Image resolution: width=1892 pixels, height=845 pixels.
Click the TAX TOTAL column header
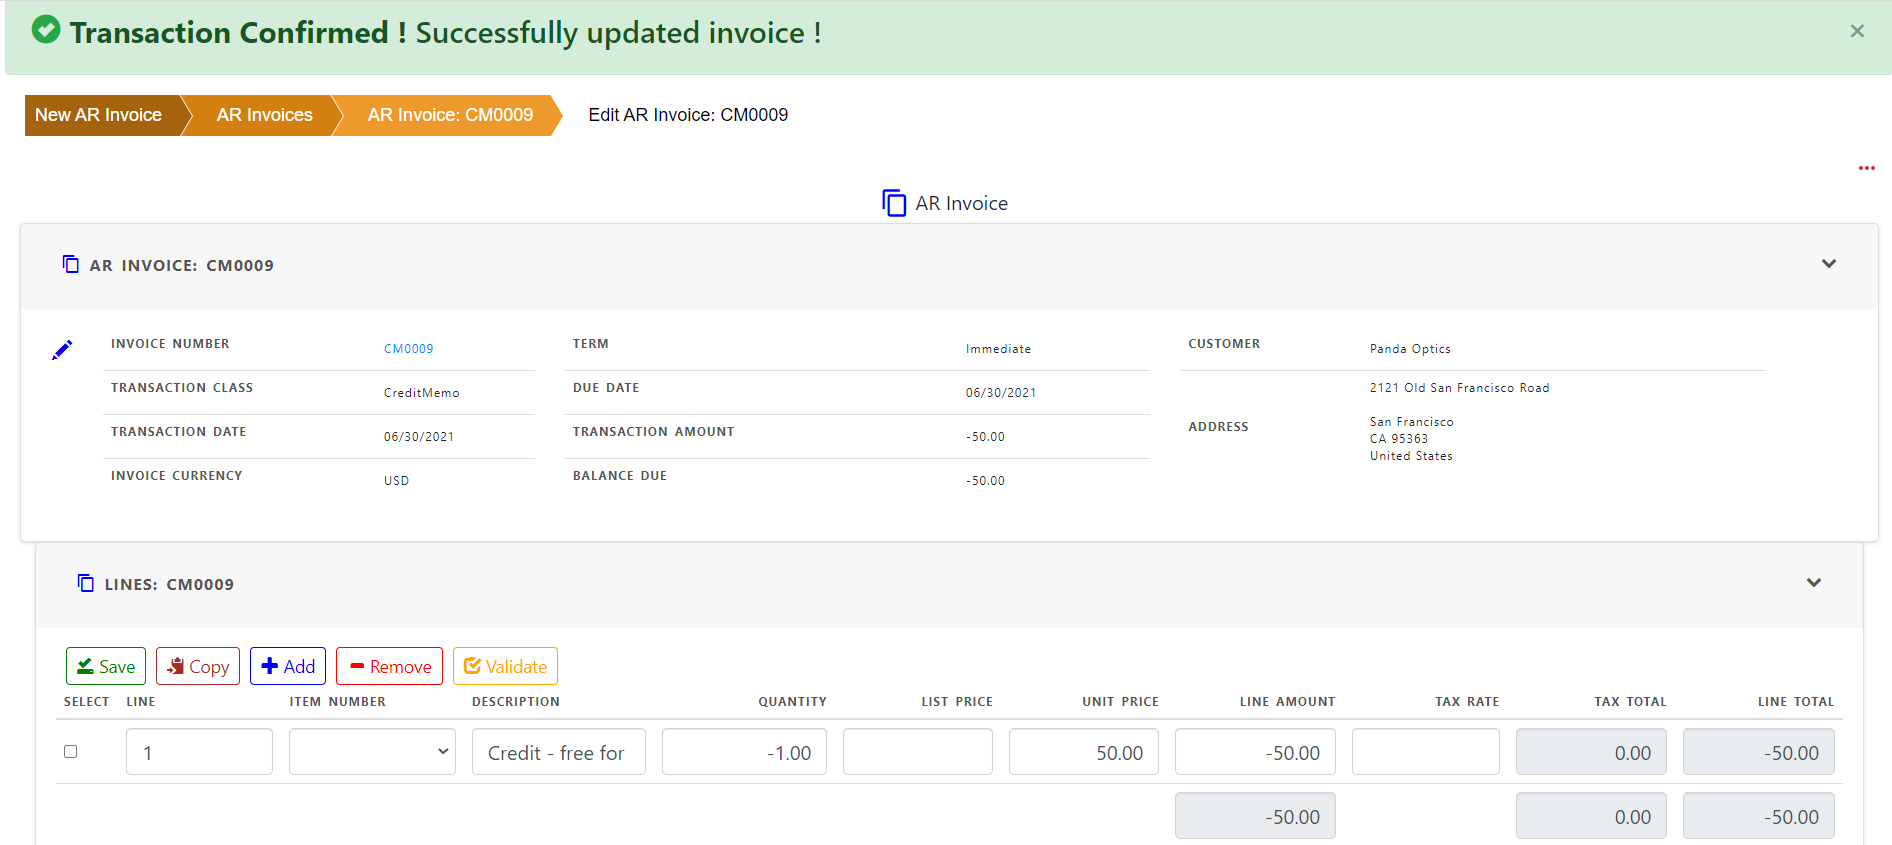(x=1630, y=702)
